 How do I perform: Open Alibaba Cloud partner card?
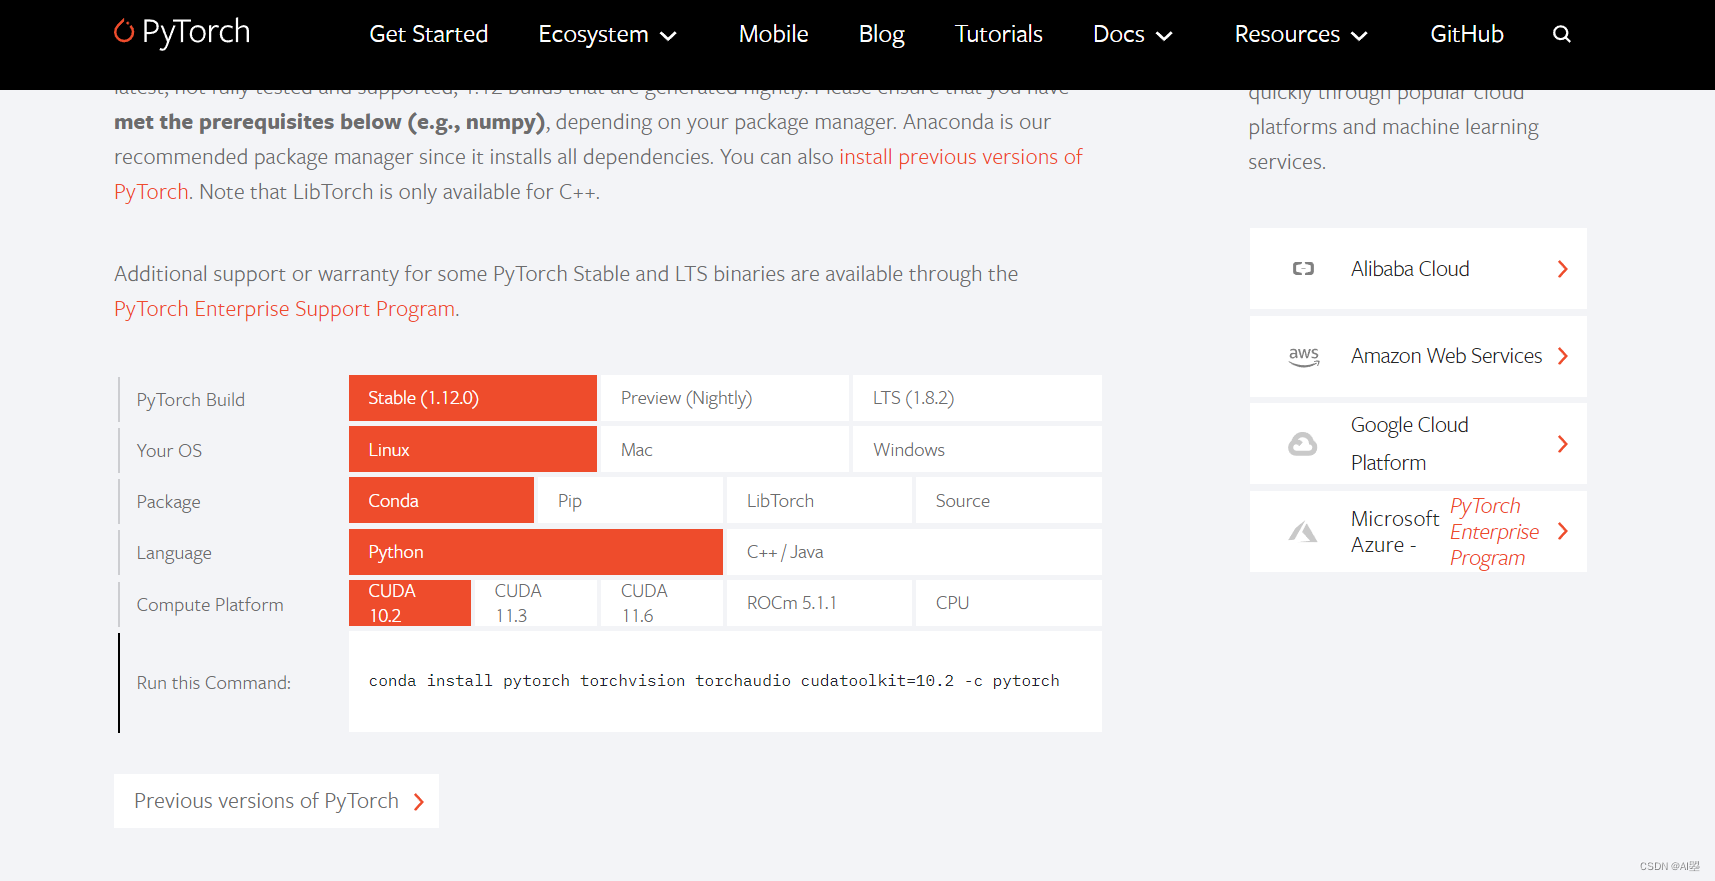tap(1418, 269)
